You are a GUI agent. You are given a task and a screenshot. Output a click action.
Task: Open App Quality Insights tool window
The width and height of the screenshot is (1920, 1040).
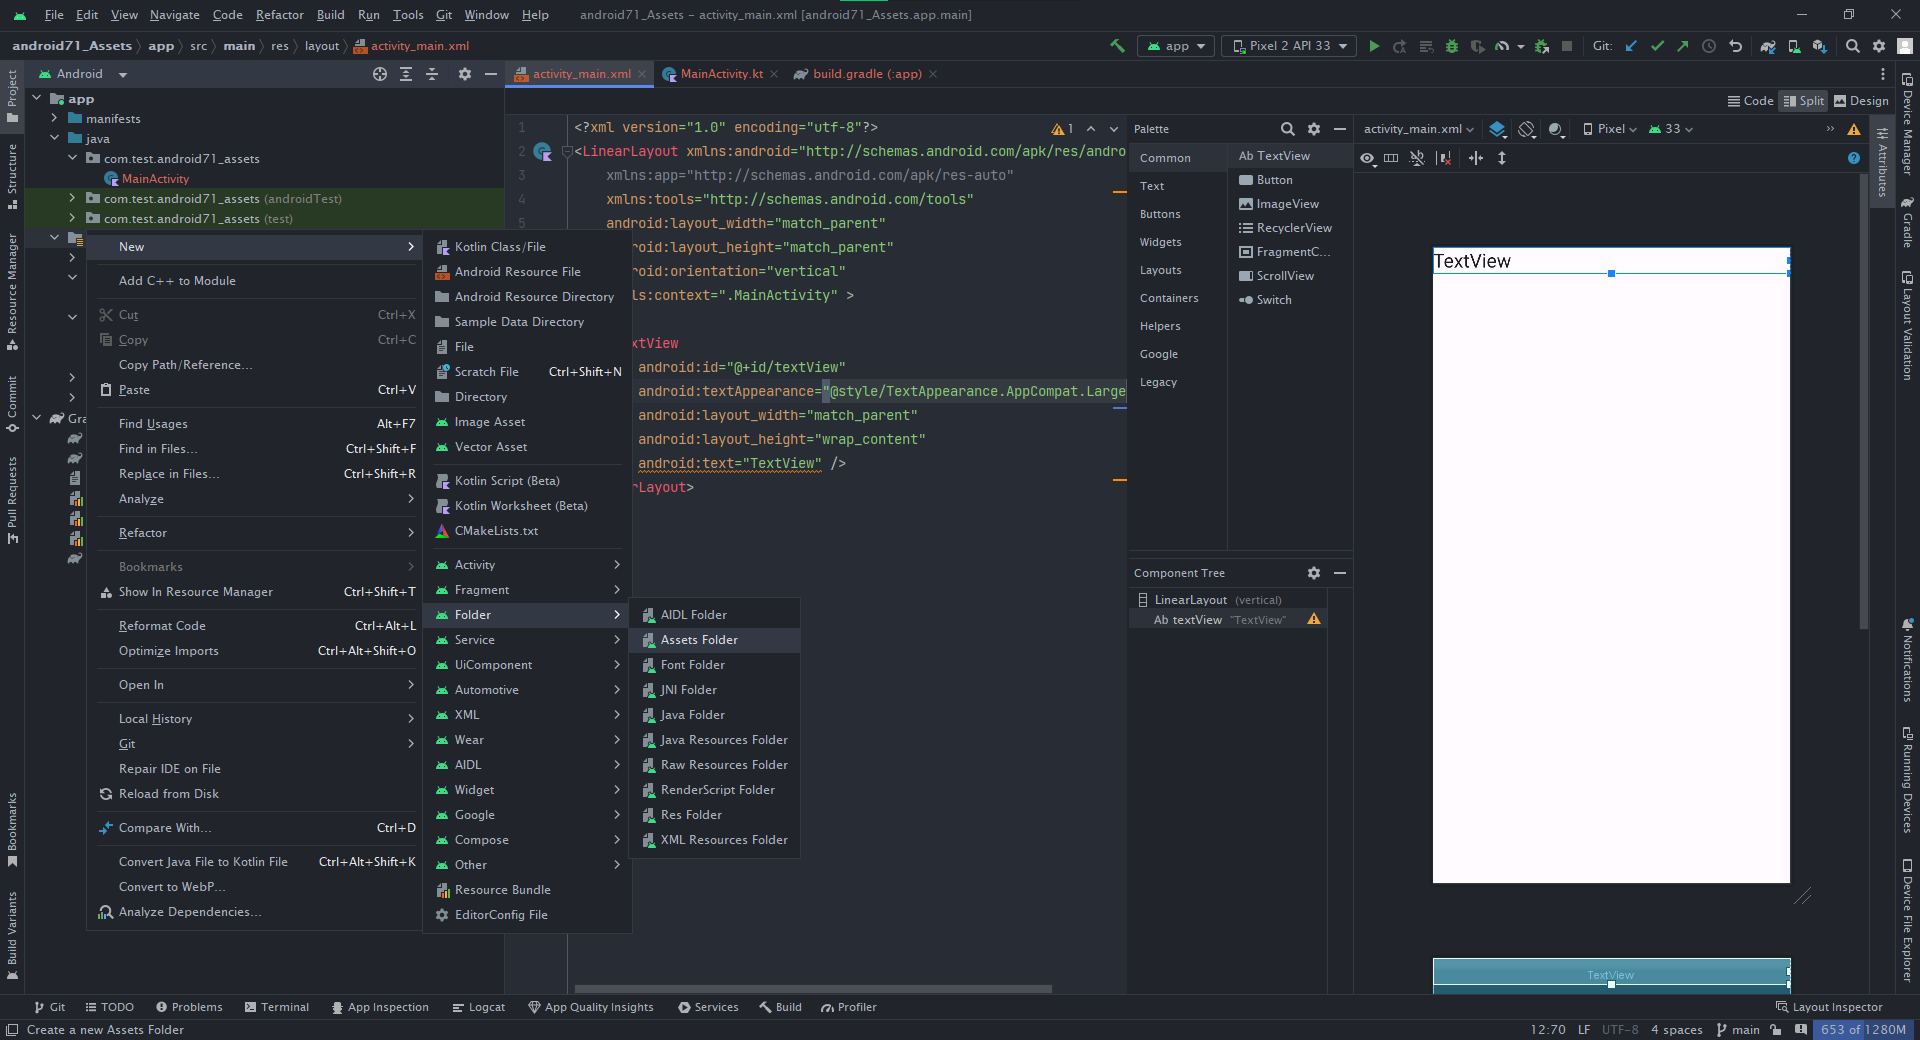pos(591,1007)
